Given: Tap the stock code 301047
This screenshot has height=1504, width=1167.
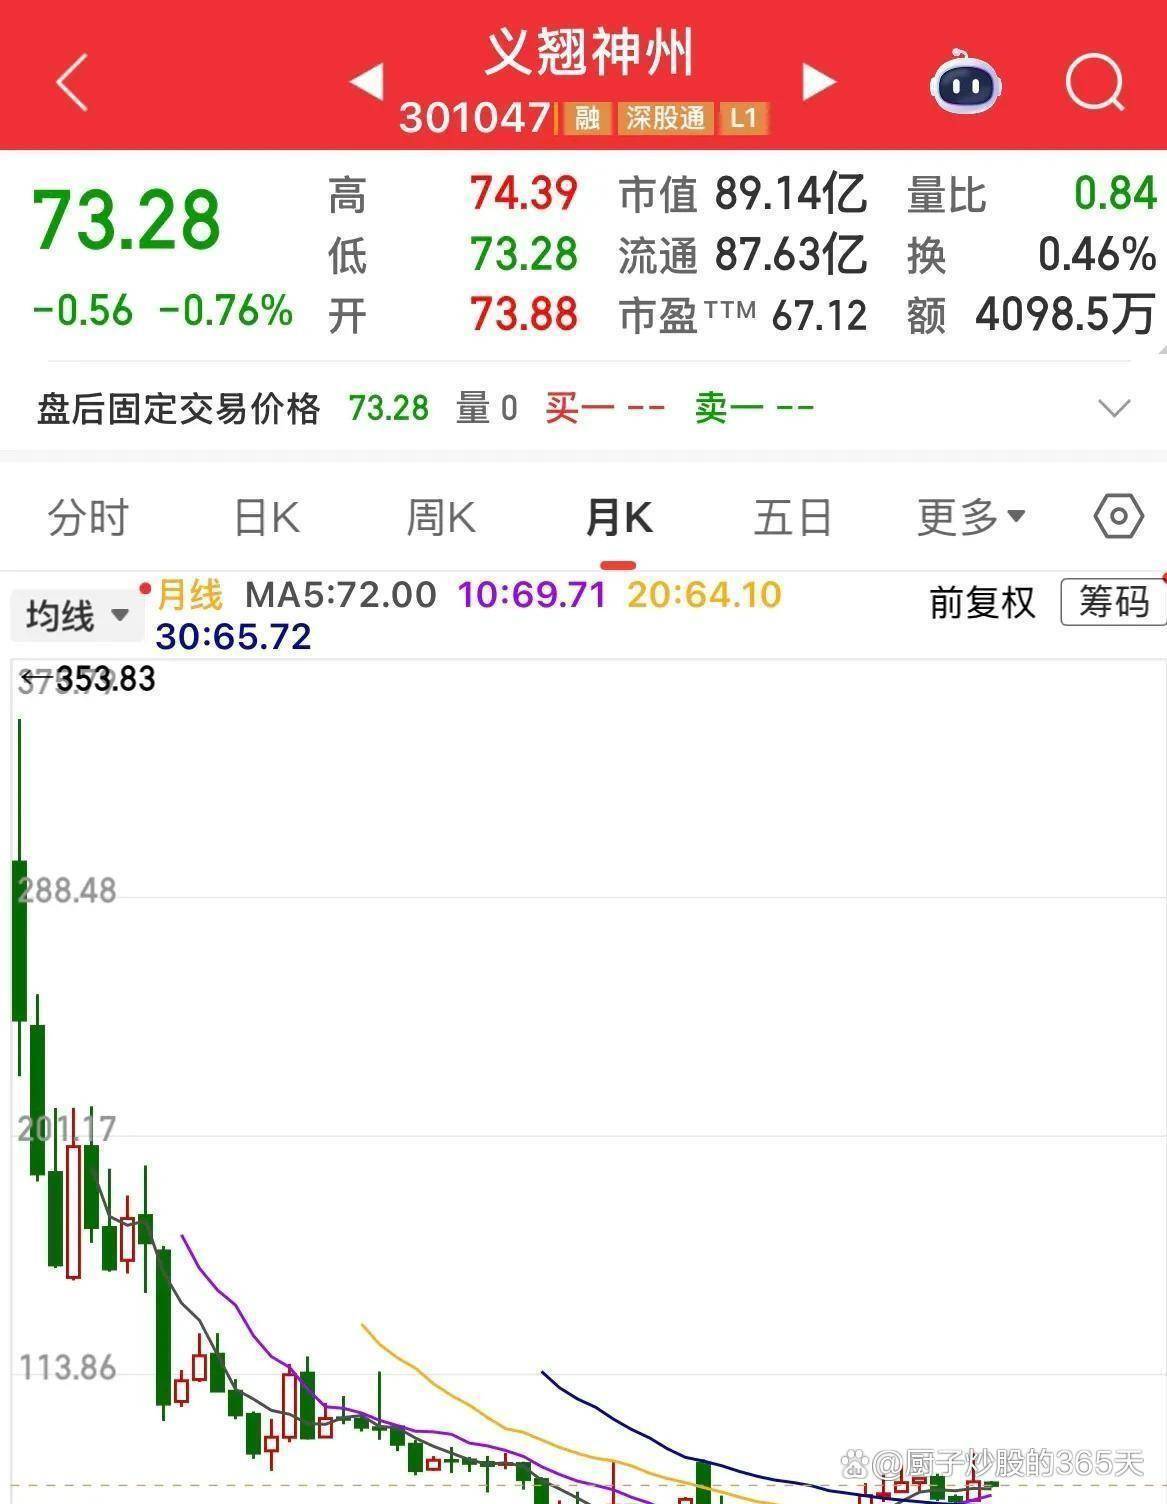Looking at the screenshot, I should [x=475, y=118].
